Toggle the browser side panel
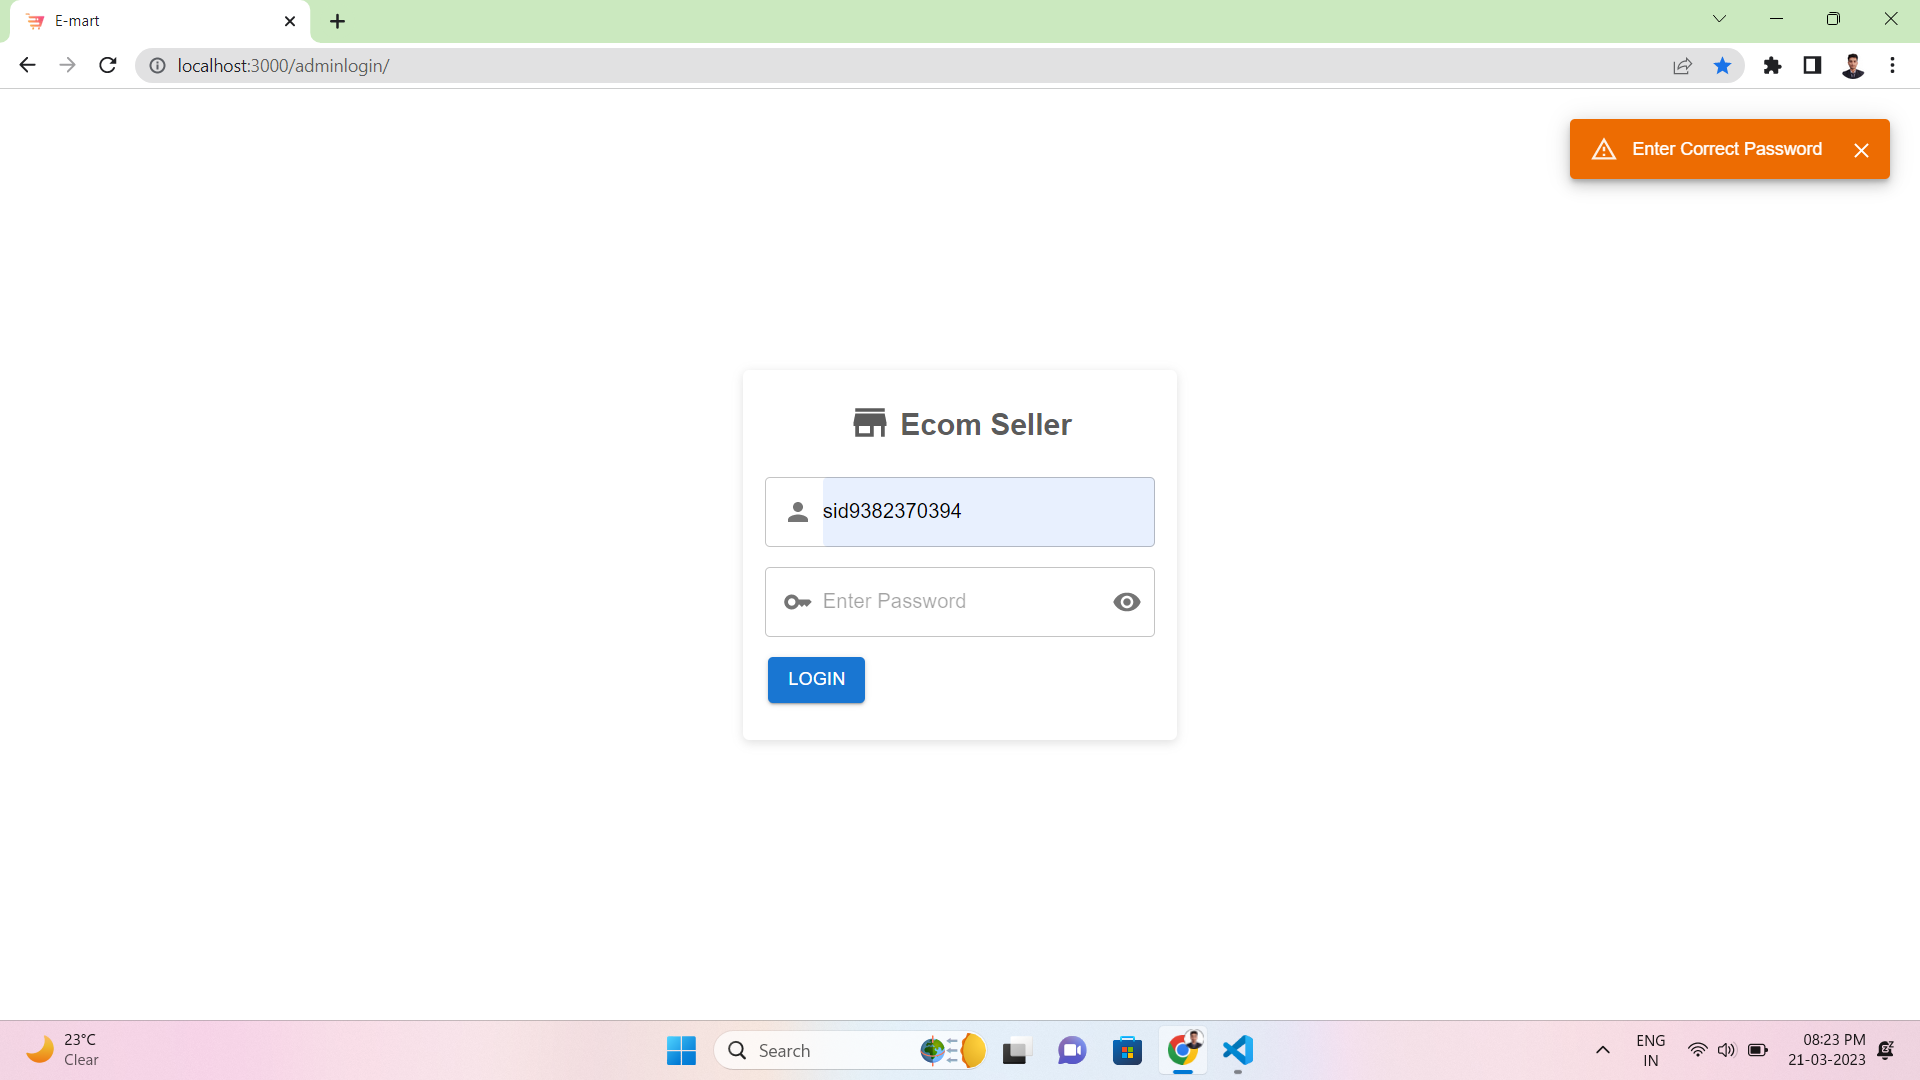1920x1080 pixels. [1812, 65]
